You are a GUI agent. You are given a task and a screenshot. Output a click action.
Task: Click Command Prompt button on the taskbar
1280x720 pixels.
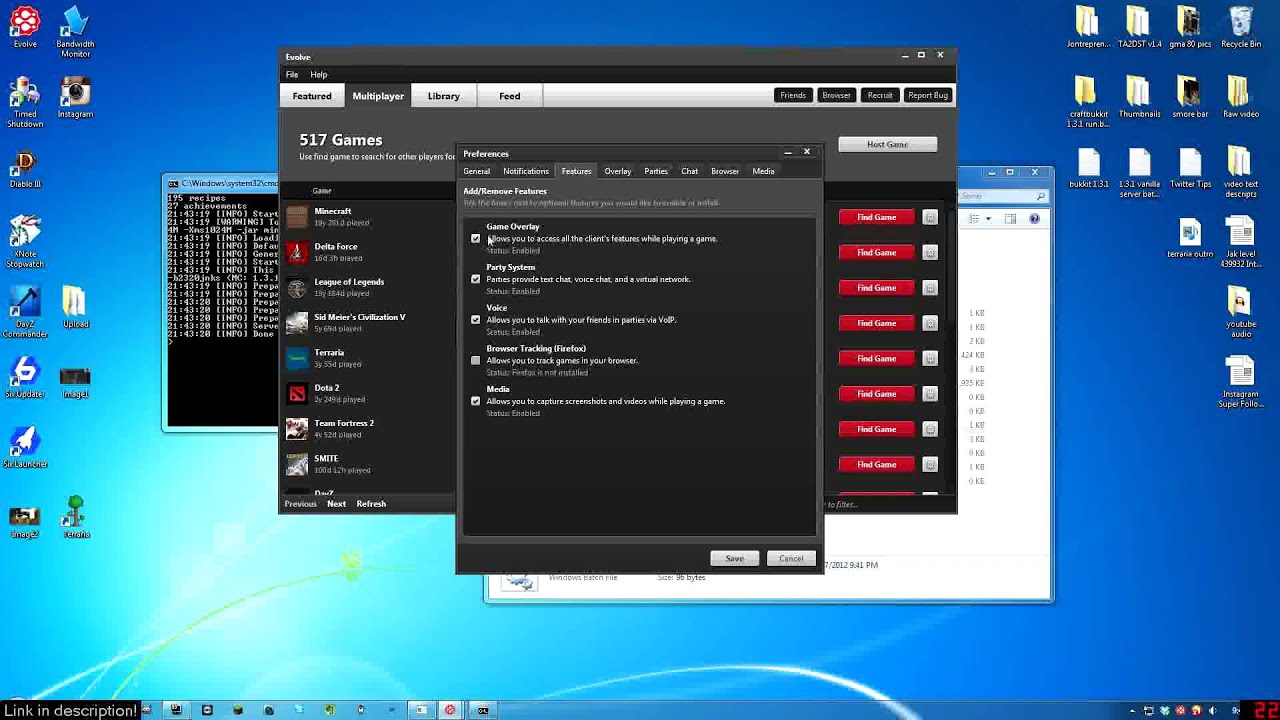point(482,710)
